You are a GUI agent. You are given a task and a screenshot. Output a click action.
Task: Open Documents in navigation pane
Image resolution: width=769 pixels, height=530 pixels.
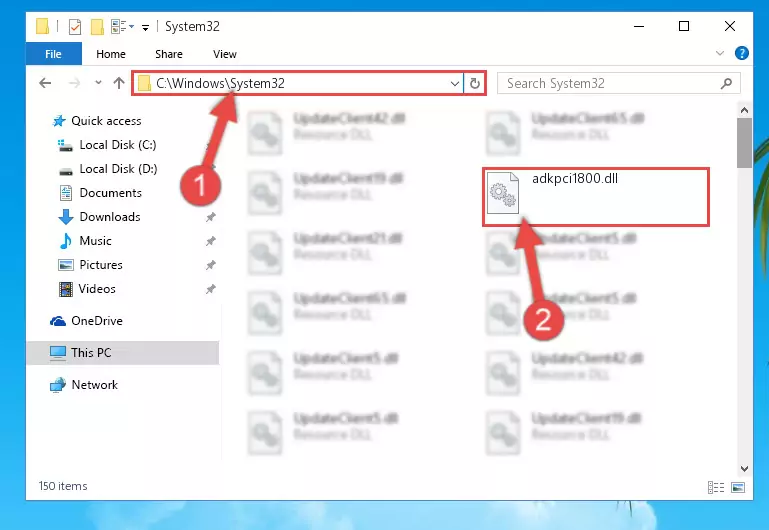tap(110, 193)
